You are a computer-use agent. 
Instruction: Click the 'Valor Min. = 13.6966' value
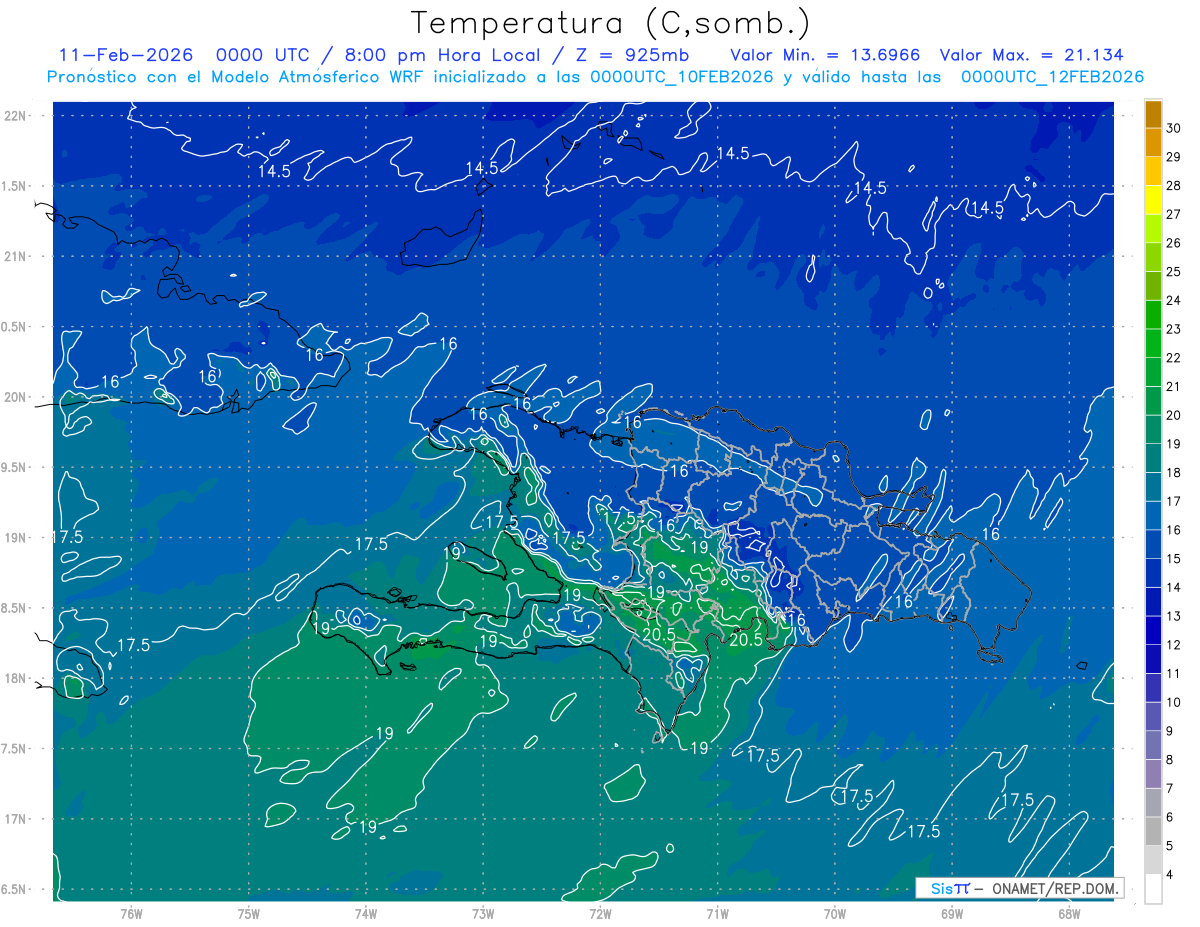point(826,55)
